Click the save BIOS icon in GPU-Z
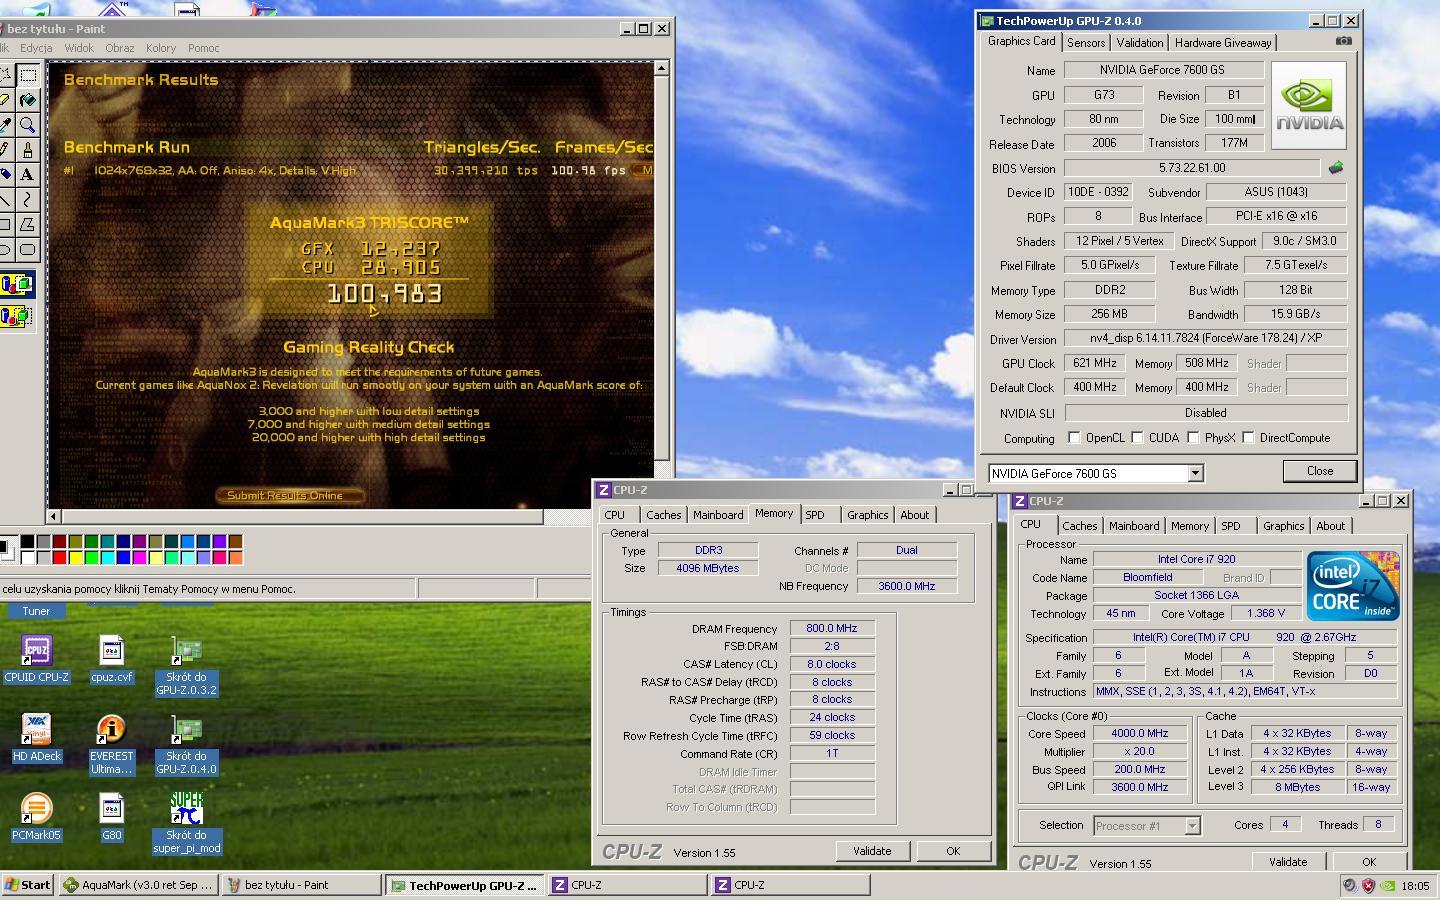1440x900 pixels. [x=1335, y=168]
